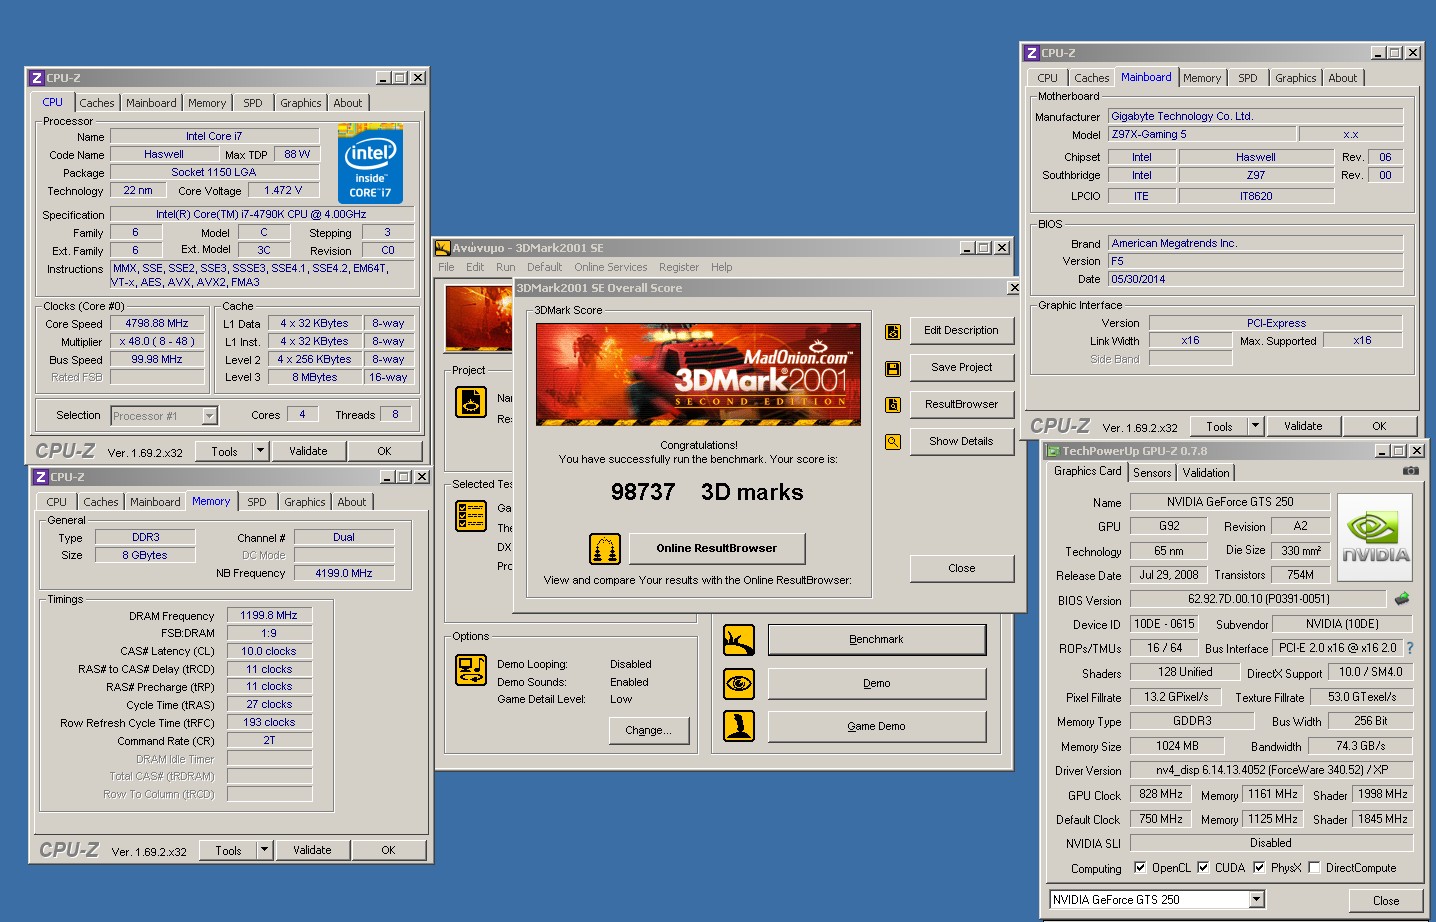The width and height of the screenshot is (1436, 922).
Task: Click the Options section icon in 3DMark
Action: click(471, 669)
